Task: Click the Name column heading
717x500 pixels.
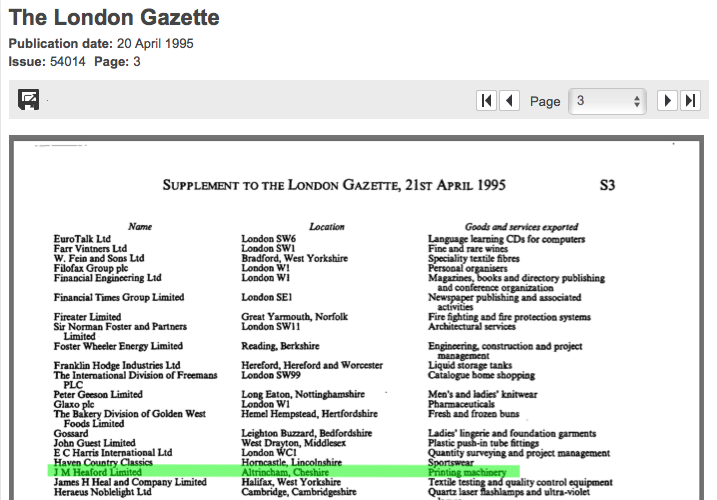Action: 140,226
